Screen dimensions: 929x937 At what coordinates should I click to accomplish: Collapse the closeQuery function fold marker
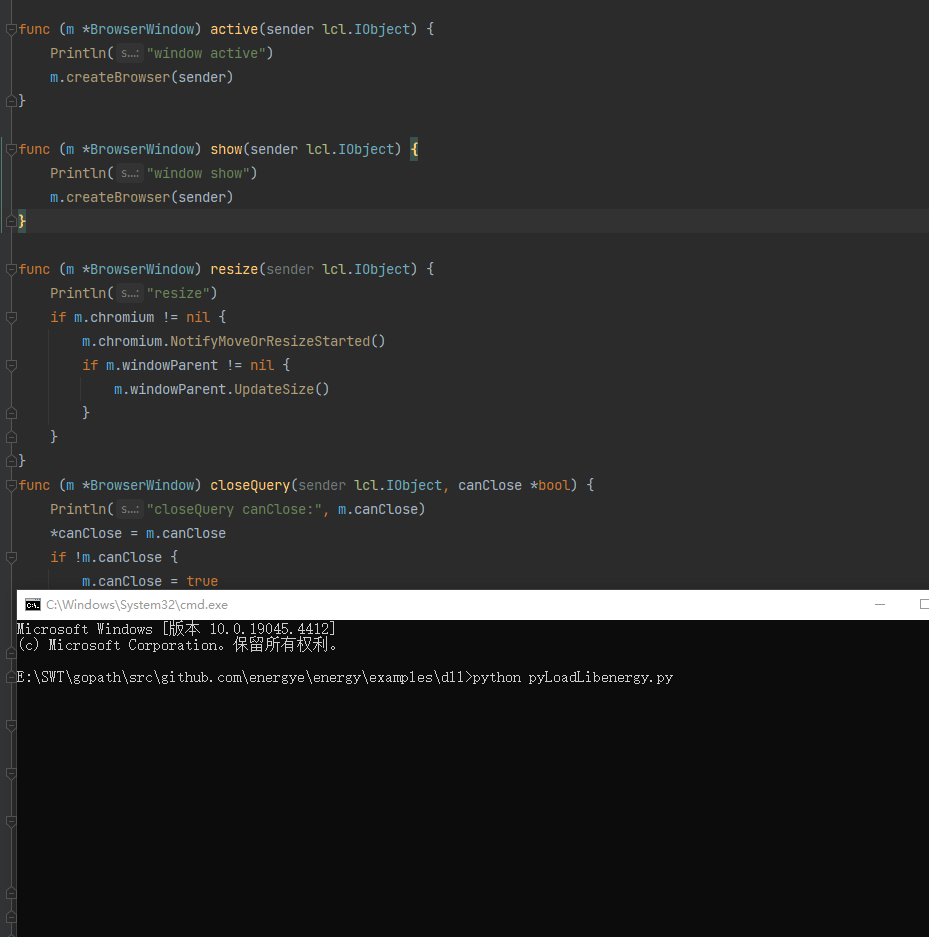[11, 485]
